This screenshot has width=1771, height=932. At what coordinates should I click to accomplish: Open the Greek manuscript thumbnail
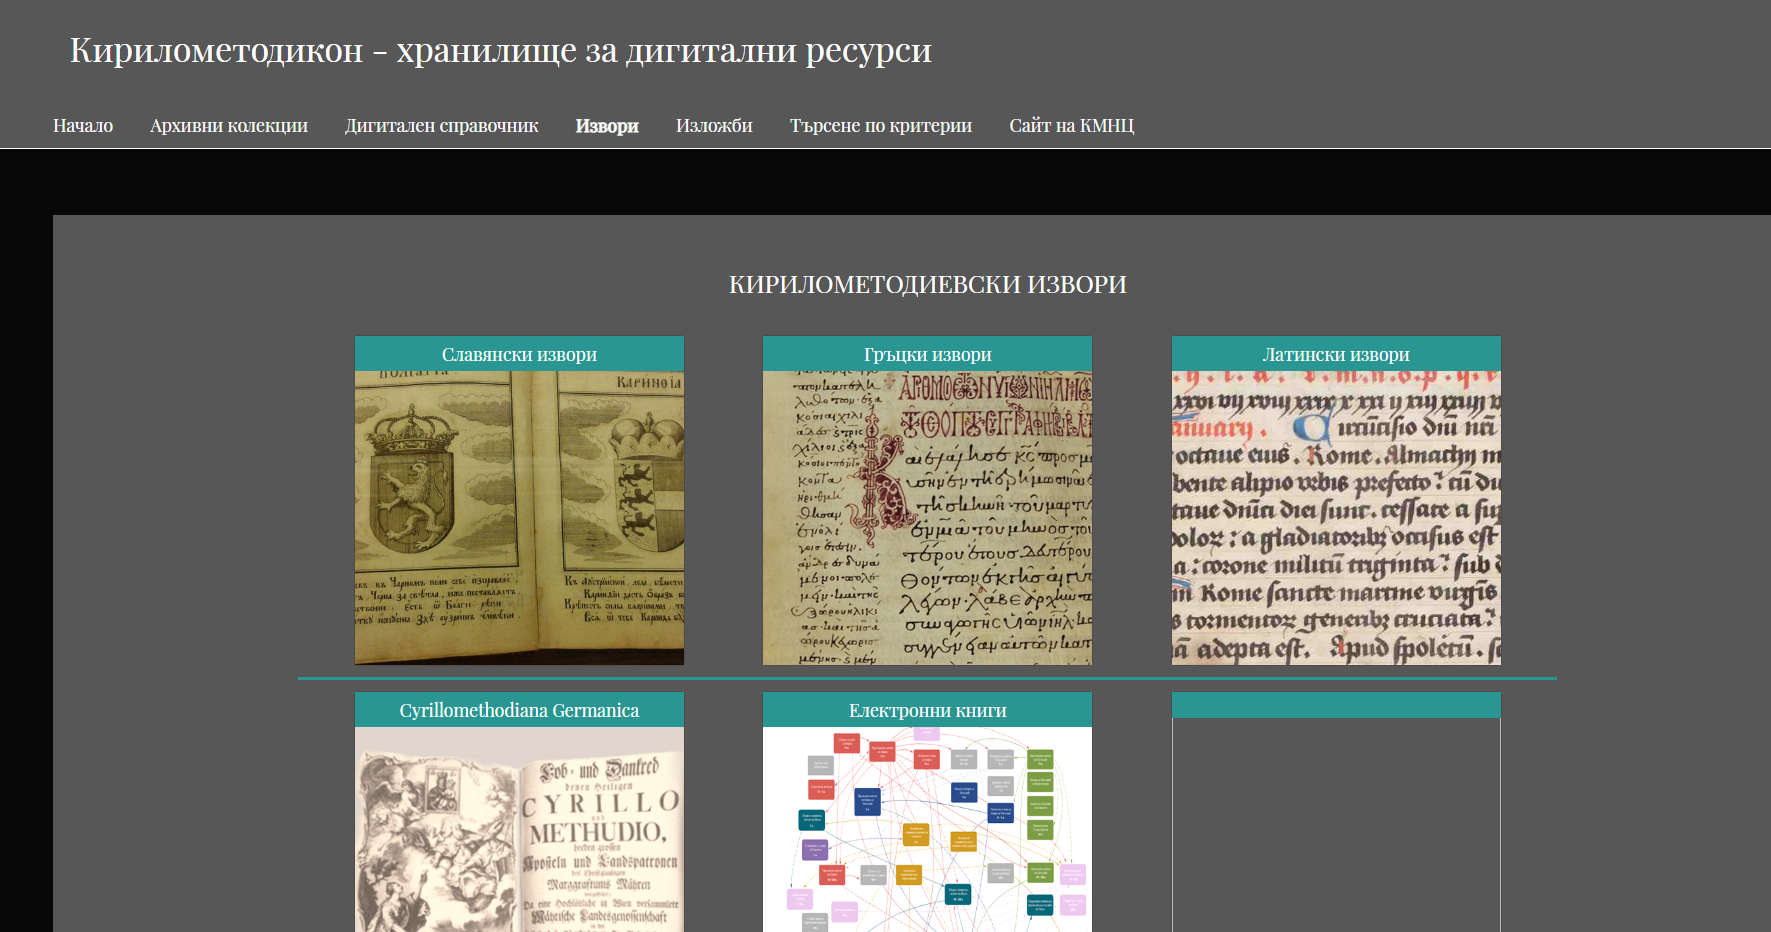point(927,518)
